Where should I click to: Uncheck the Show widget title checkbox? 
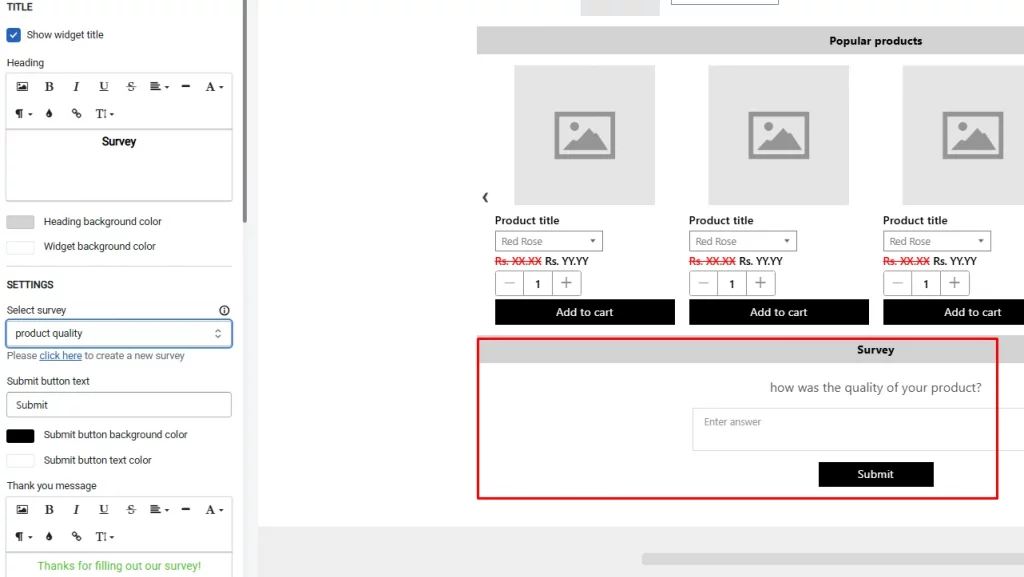coord(14,35)
